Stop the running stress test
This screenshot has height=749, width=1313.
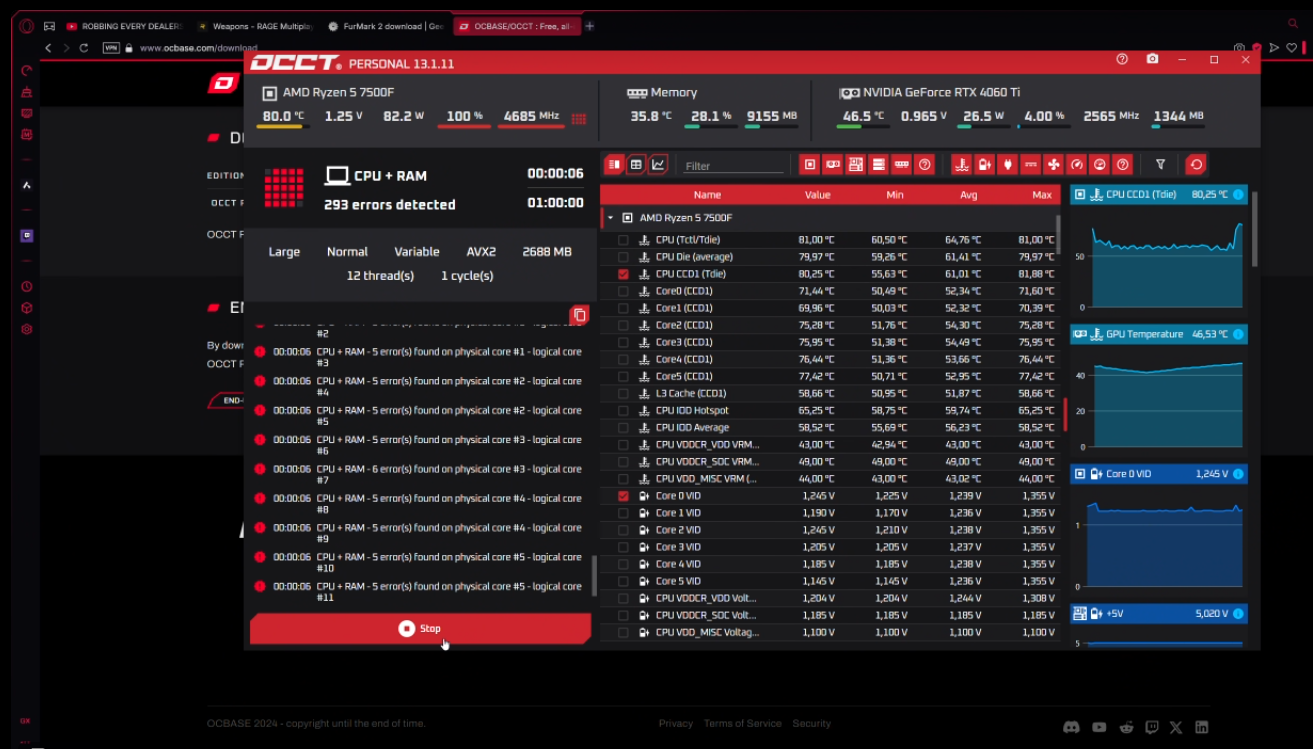420,629
